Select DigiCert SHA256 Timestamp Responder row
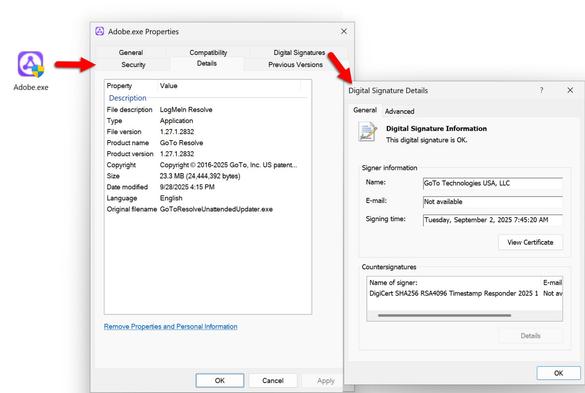The width and height of the screenshot is (585, 393). click(465, 293)
